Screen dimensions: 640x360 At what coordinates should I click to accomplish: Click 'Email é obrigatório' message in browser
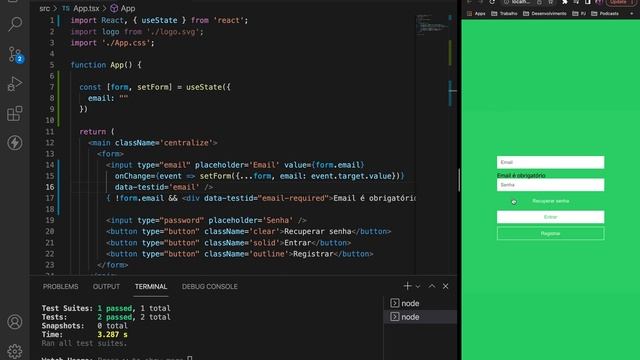tap(521, 176)
